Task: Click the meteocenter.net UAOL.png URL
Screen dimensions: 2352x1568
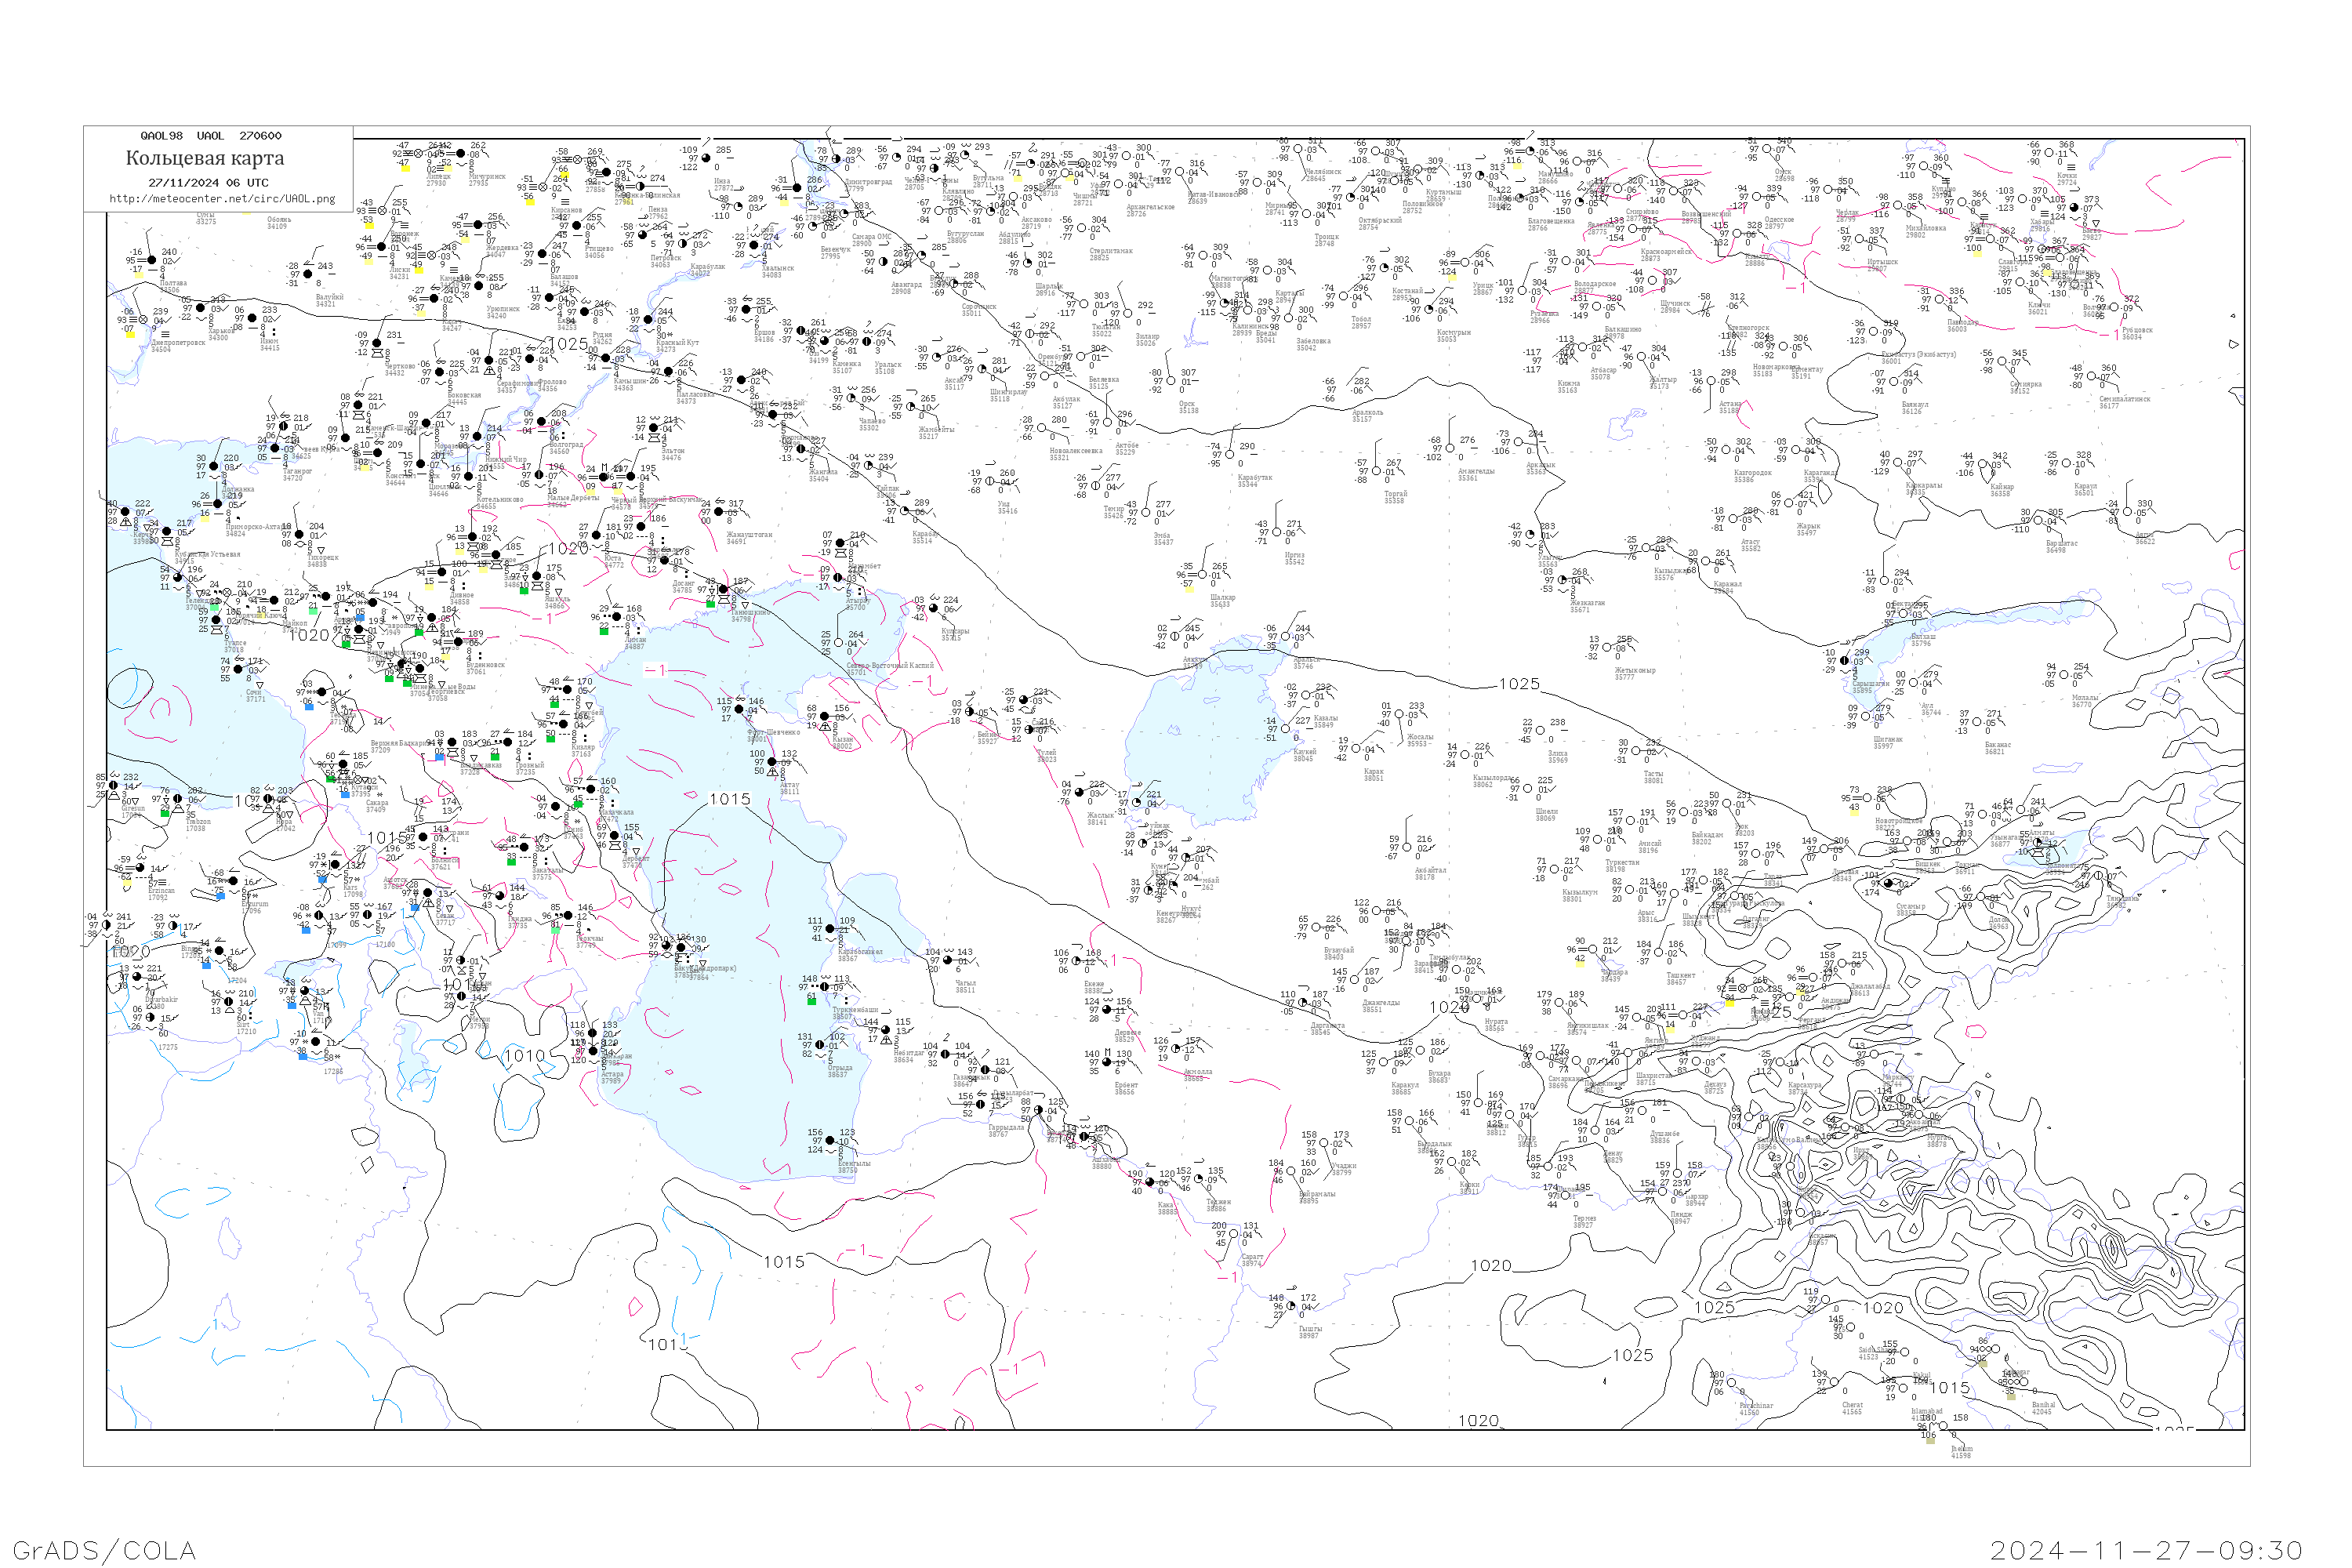Action: click(222, 199)
